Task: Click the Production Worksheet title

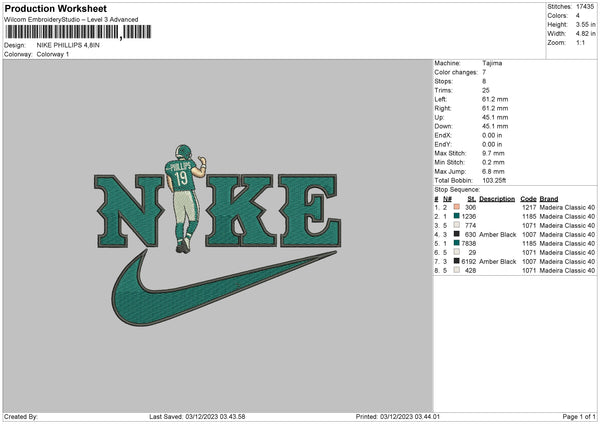Action: tap(55, 8)
